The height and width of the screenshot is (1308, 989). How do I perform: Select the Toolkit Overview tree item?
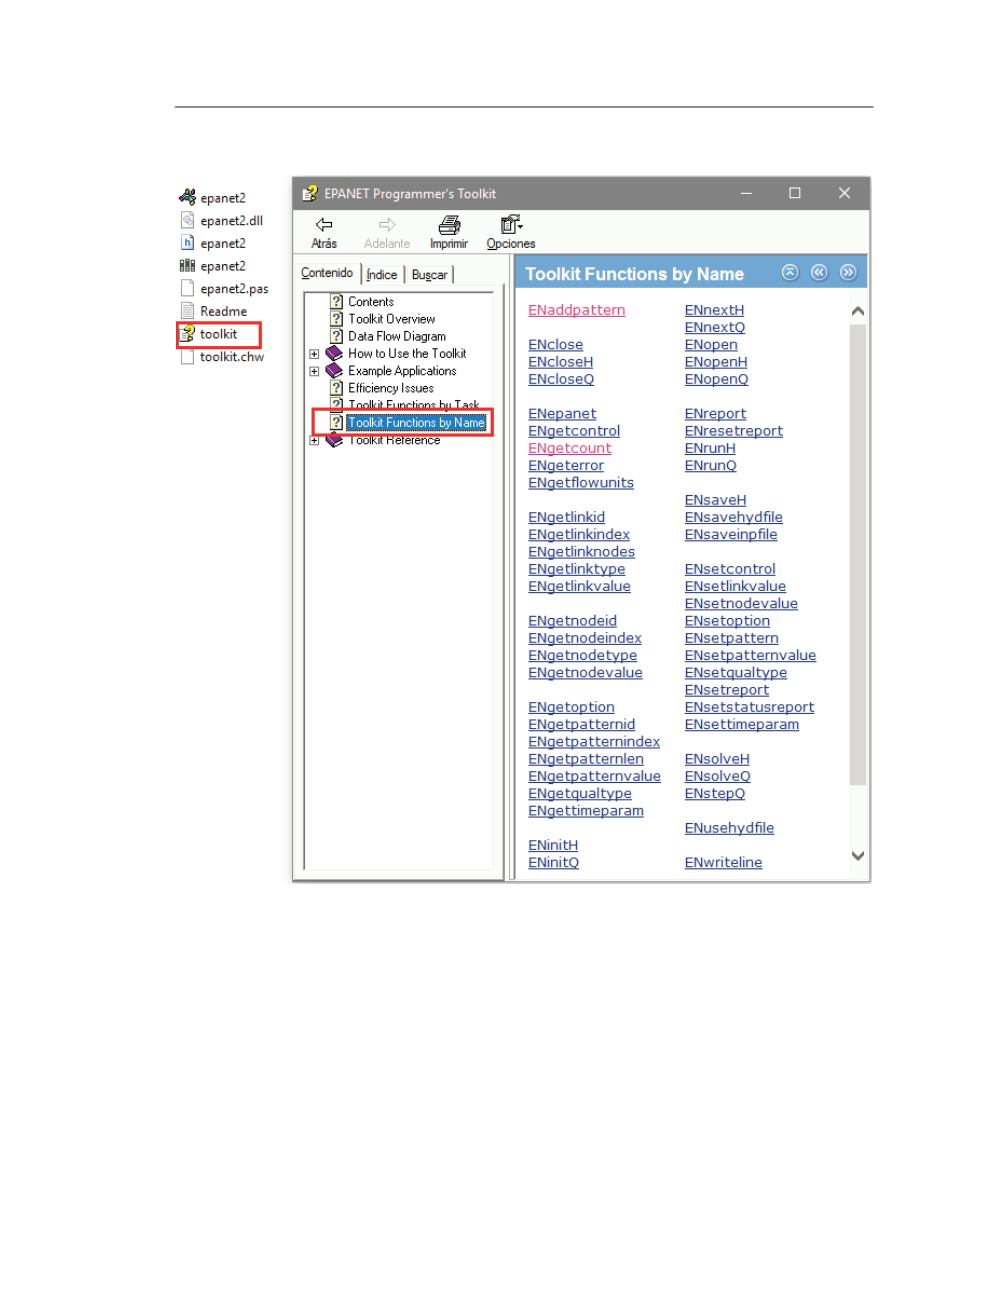391,319
